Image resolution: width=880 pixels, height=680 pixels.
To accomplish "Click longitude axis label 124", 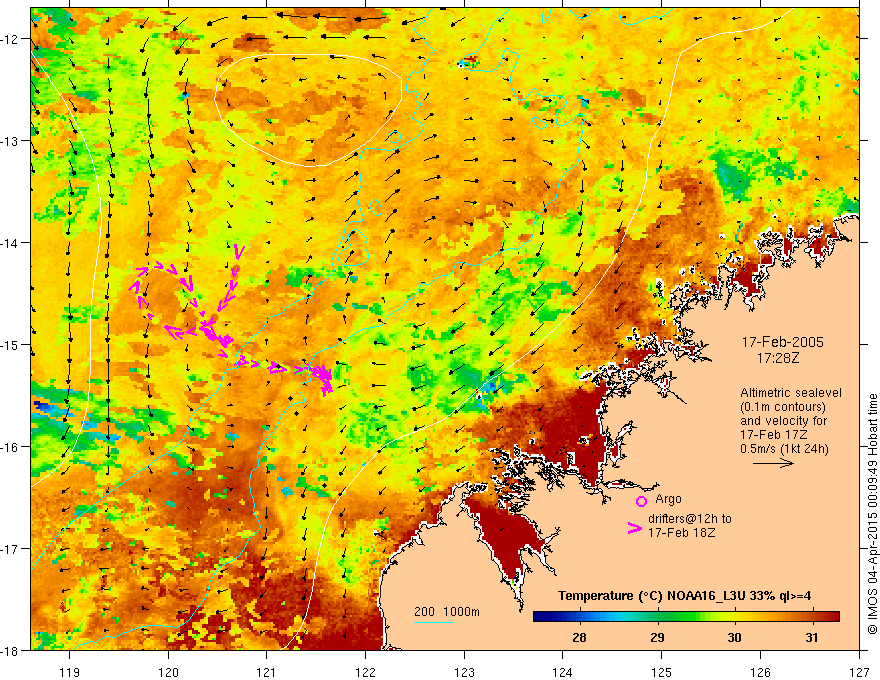I will [562, 672].
